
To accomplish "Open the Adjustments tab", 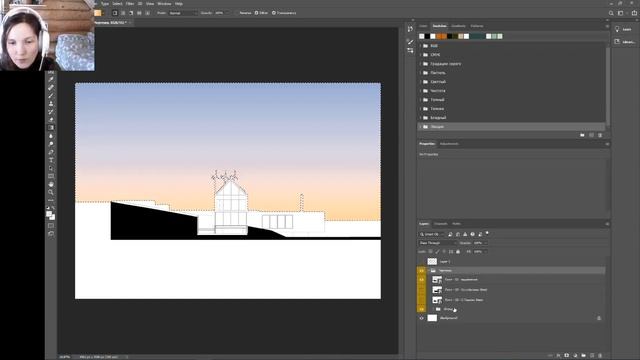I will (449, 144).
